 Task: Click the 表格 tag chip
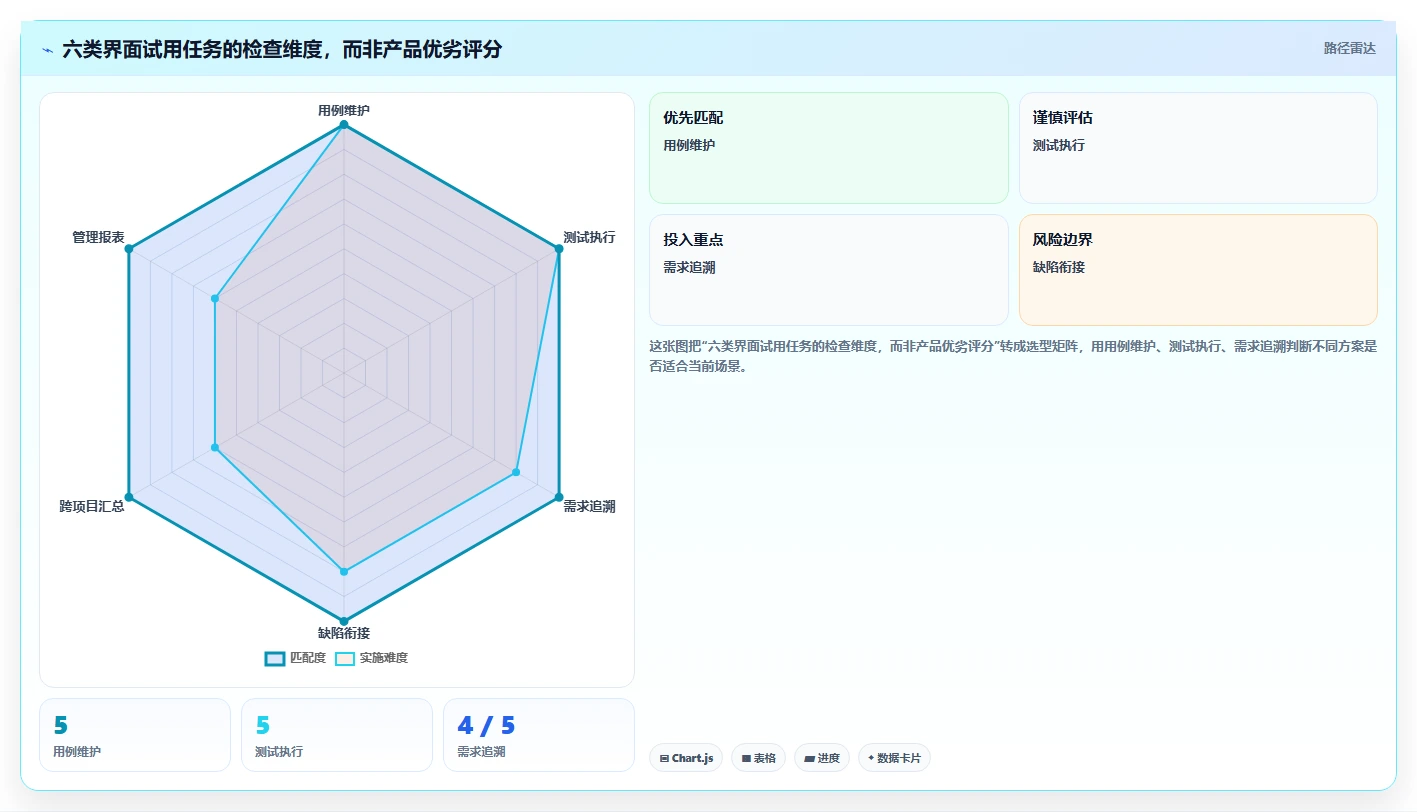click(x=759, y=758)
